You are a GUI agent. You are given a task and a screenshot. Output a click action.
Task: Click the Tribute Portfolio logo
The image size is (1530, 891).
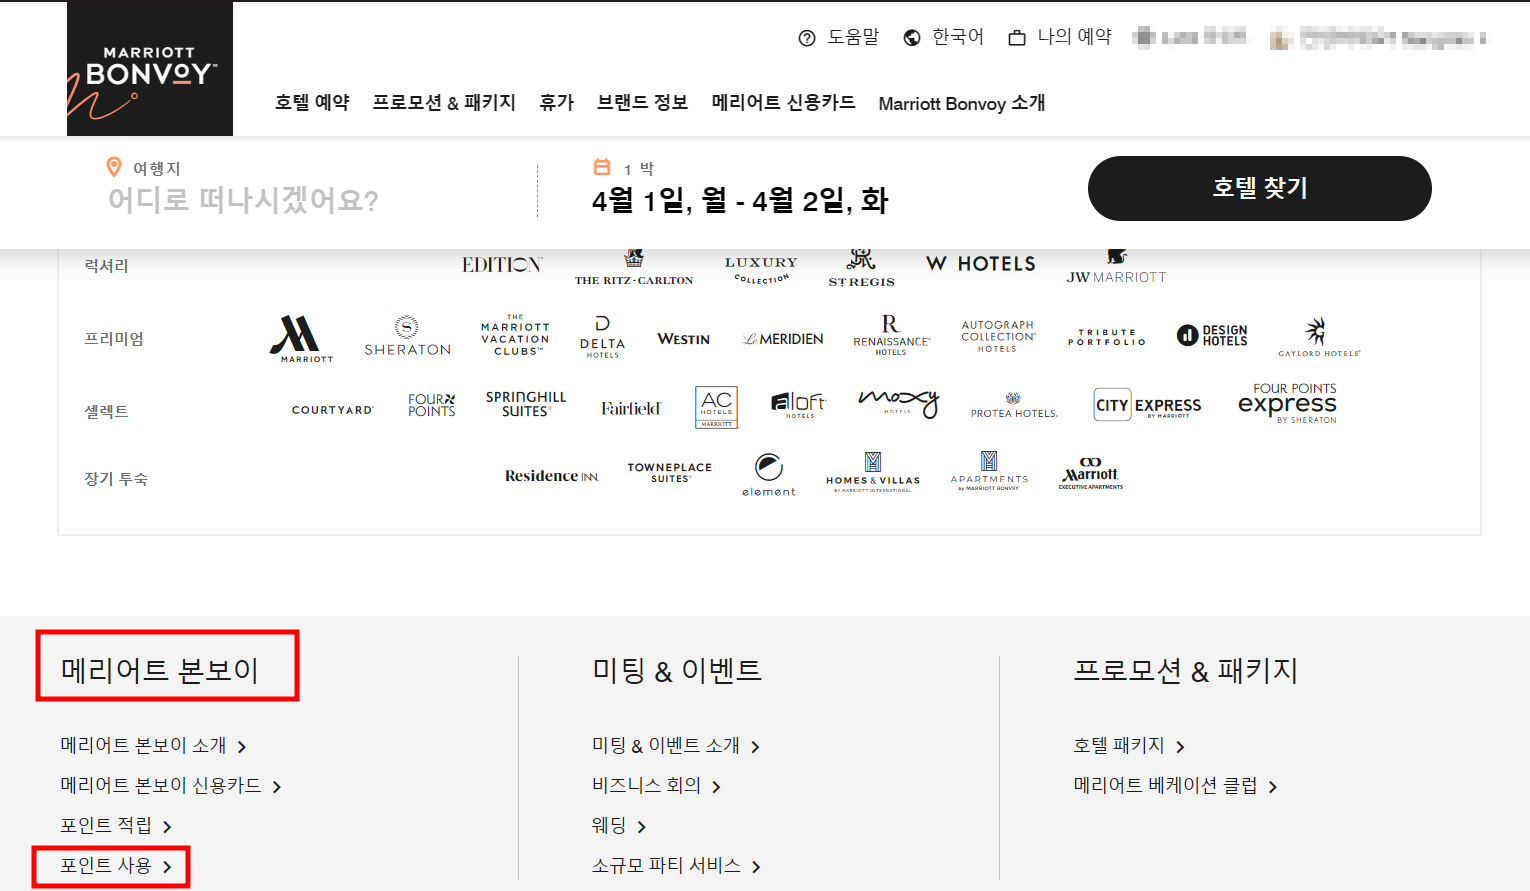[x=1106, y=337]
